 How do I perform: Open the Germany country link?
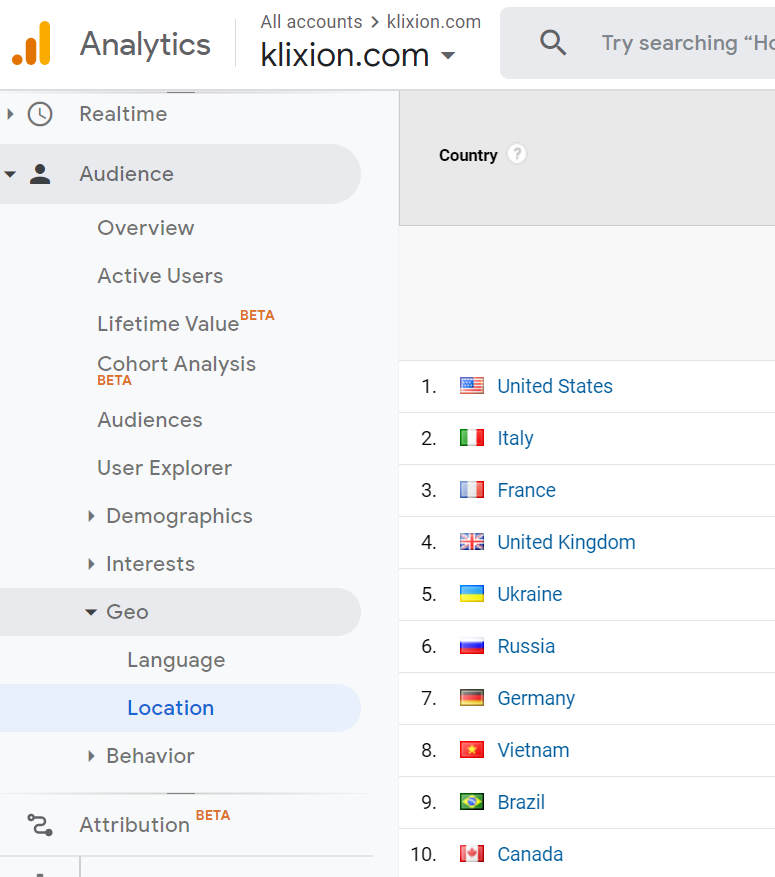(536, 698)
